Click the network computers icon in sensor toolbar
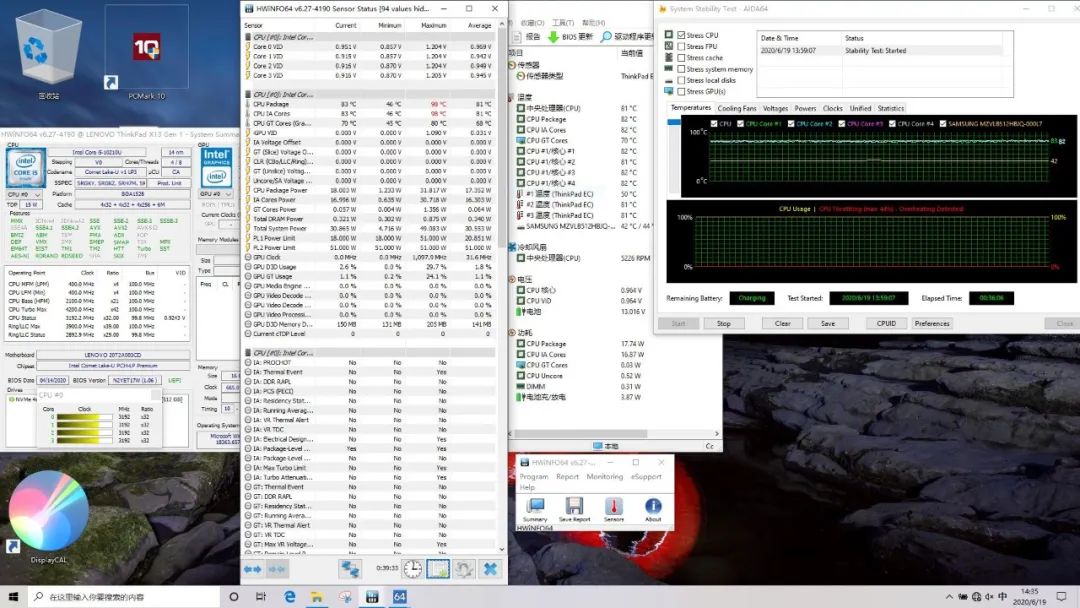This screenshot has width=1080, height=608. (x=349, y=569)
